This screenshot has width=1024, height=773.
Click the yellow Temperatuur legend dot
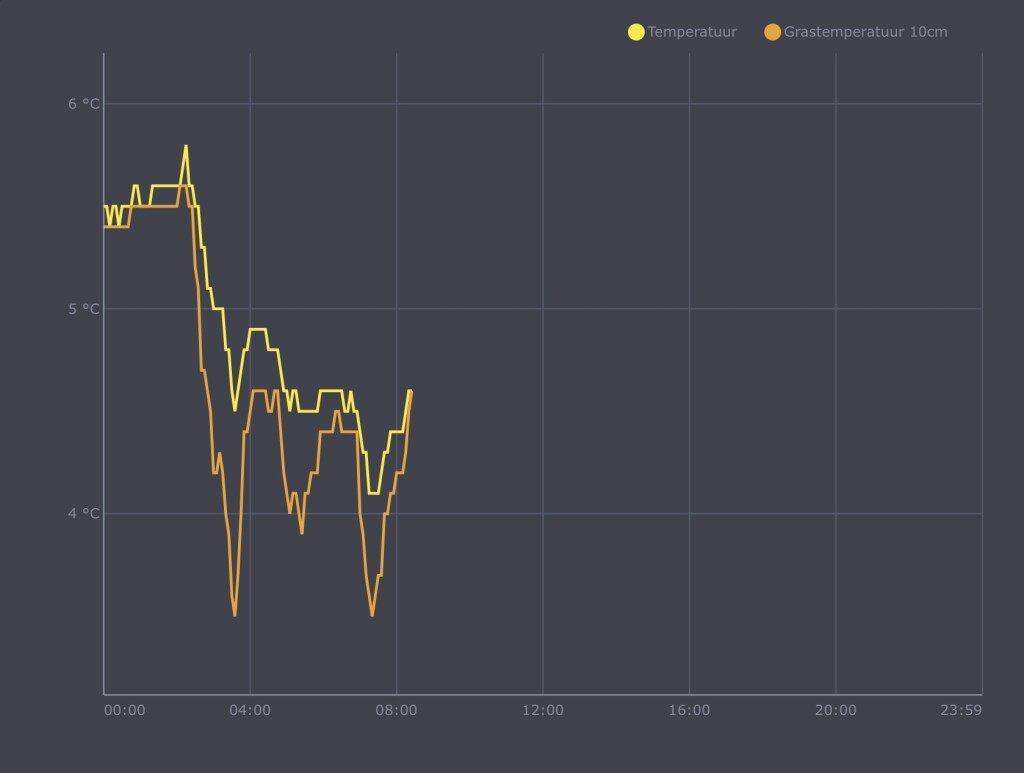click(636, 32)
